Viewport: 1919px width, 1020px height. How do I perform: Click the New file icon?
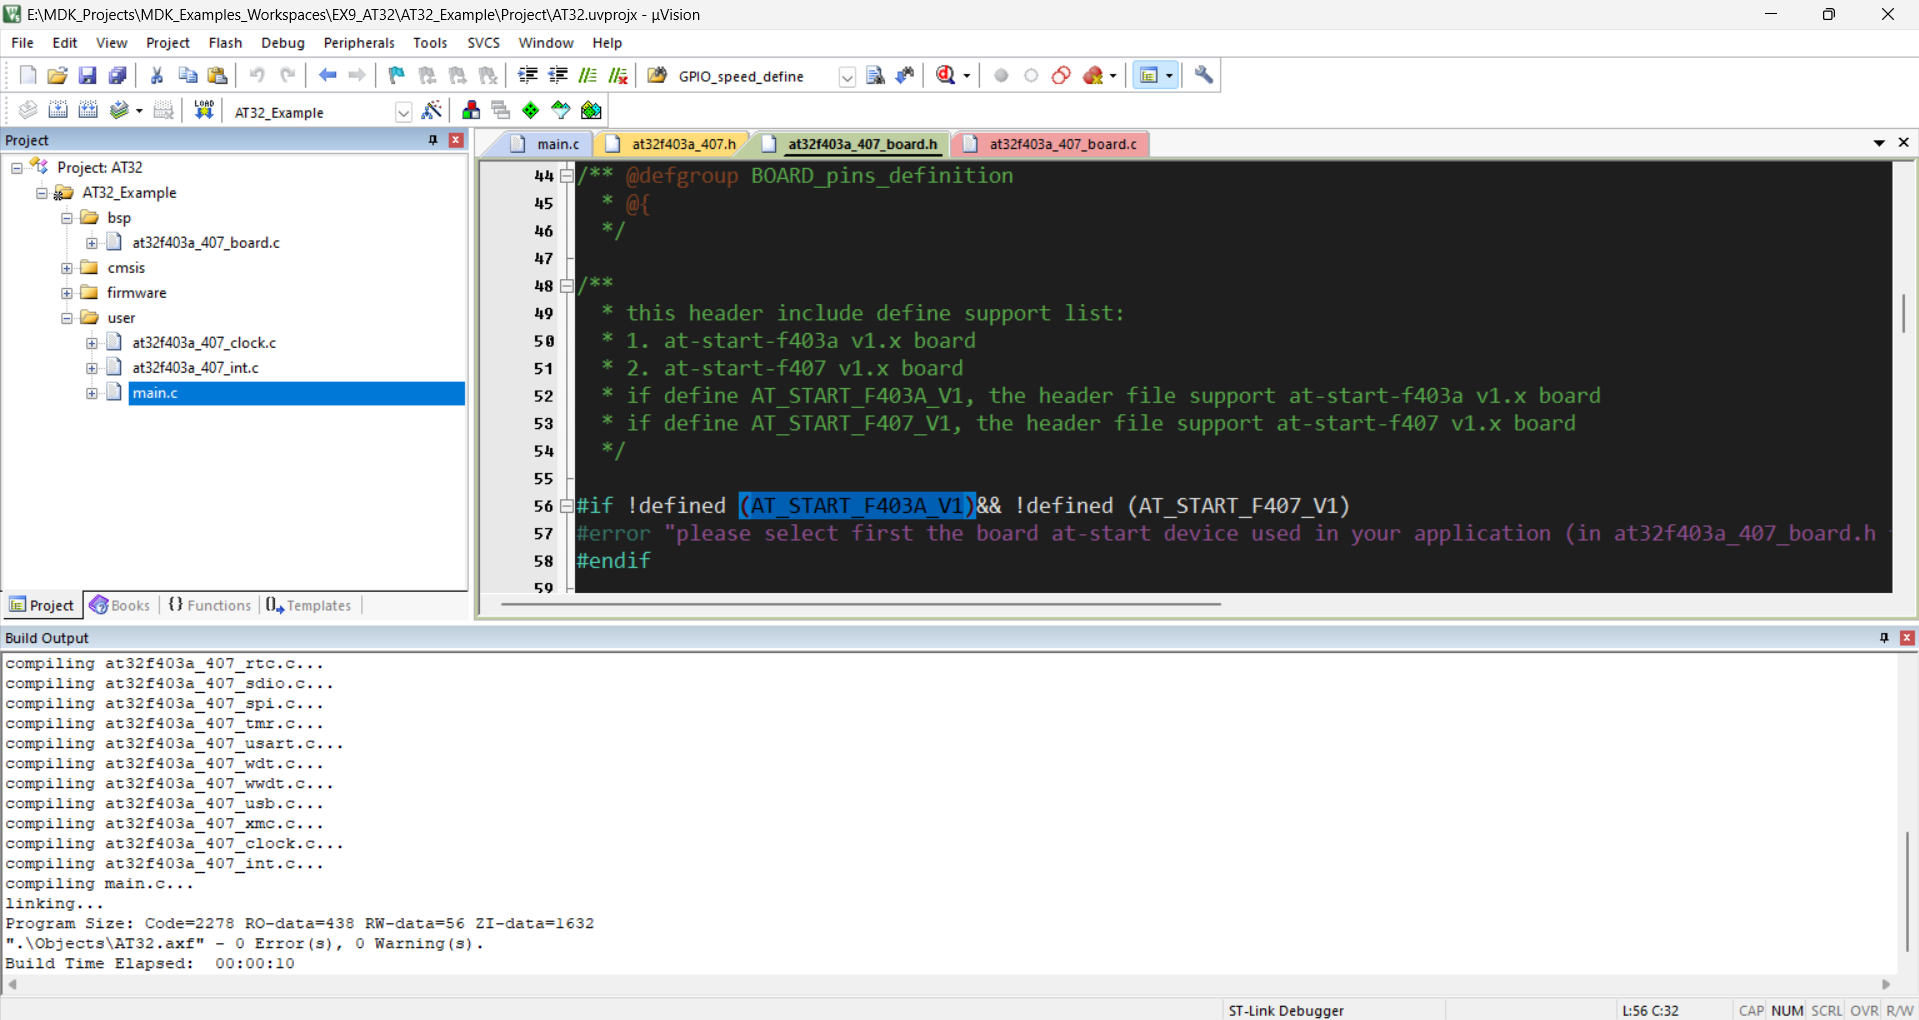tap(28, 75)
